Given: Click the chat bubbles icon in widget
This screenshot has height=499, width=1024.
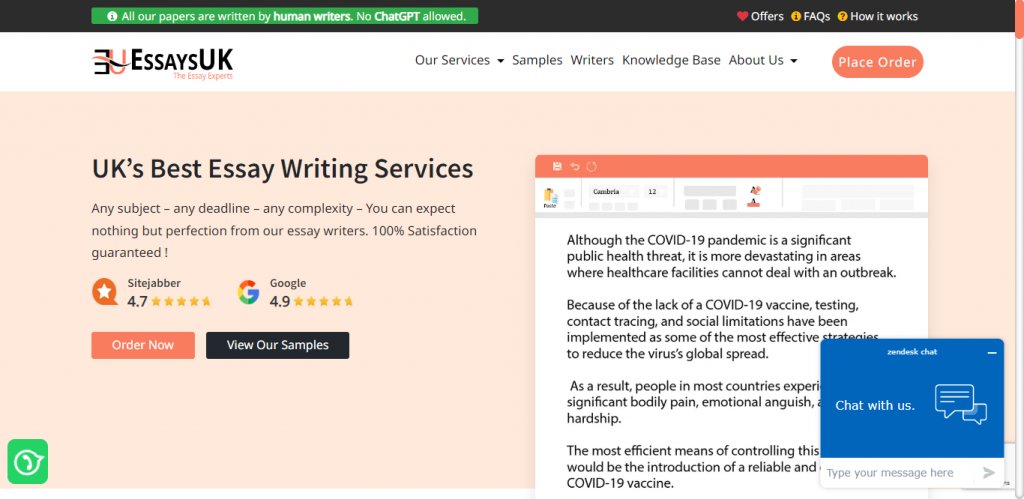Looking at the screenshot, I should (x=961, y=404).
